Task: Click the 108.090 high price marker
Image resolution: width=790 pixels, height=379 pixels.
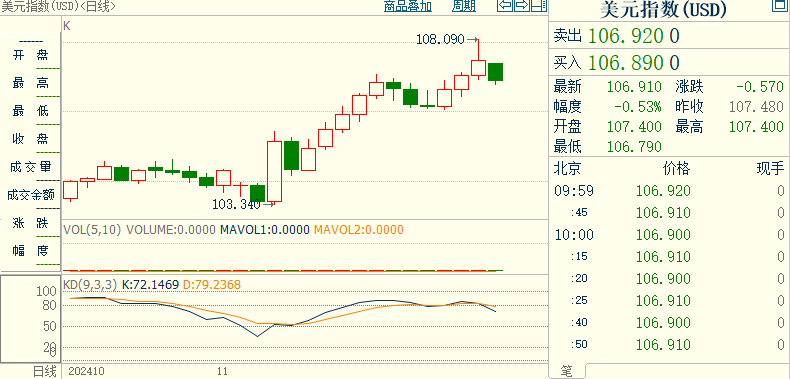Action: click(440, 39)
